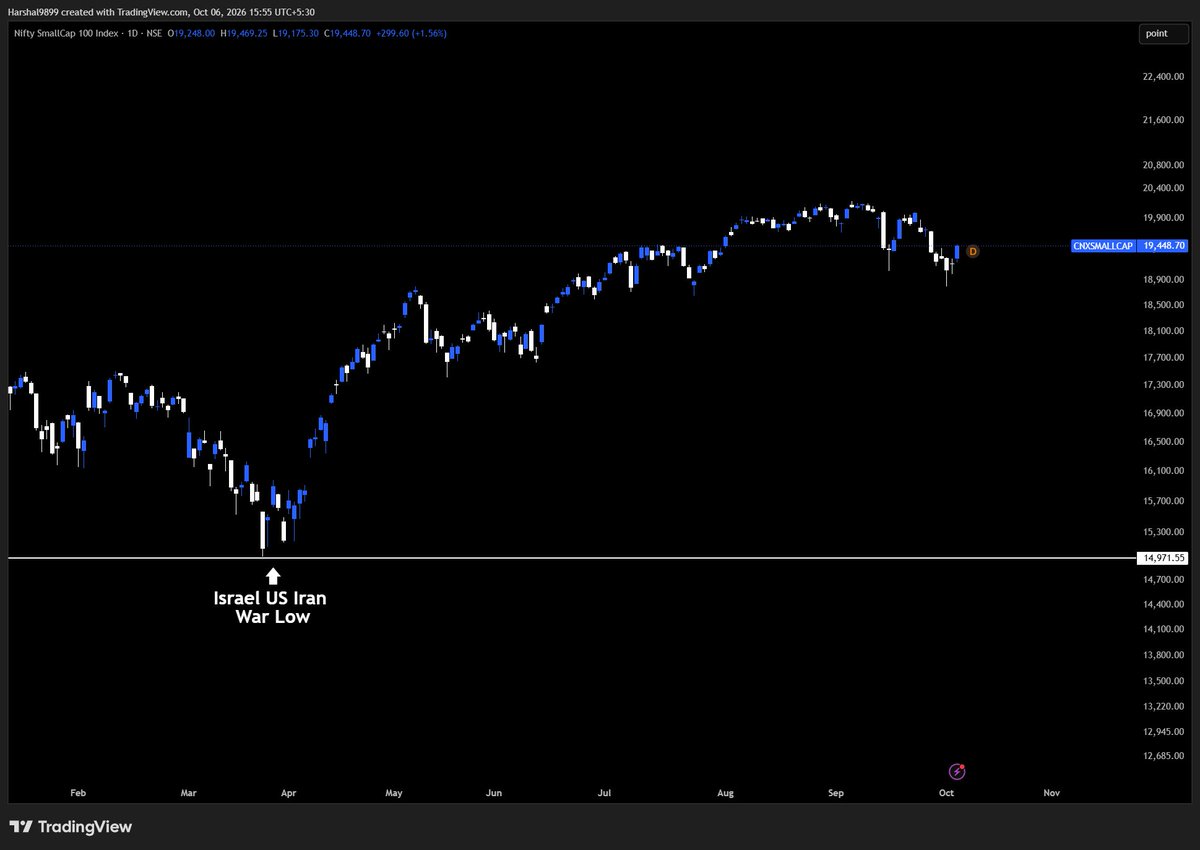This screenshot has width=1200, height=850.
Task: Click the Jul label on time axis
Action: coord(604,792)
